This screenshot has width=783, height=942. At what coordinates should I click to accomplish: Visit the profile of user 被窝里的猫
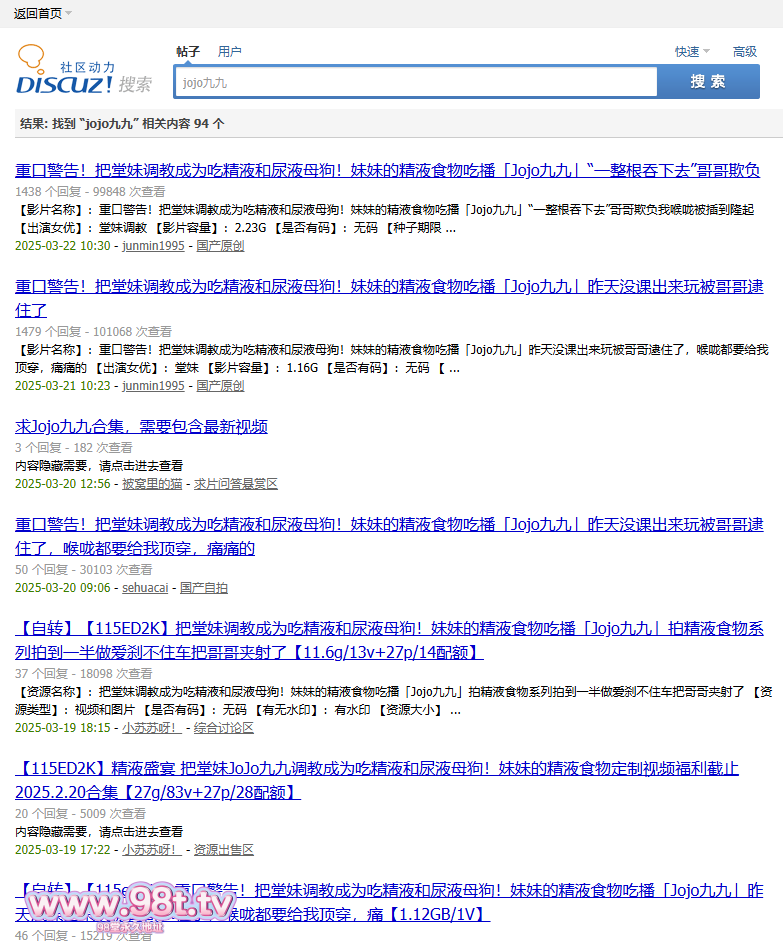pyautogui.click(x=152, y=484)
